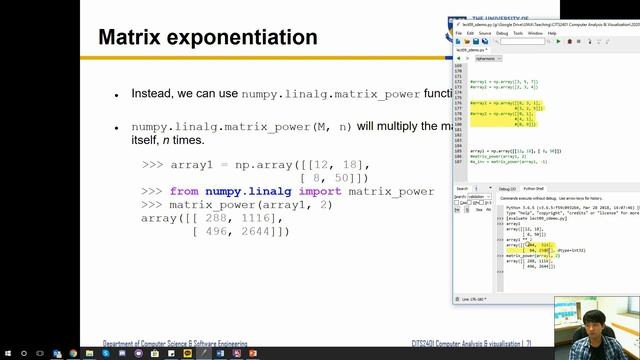
Task: Click the Step Over debugger icon
Action: [599, 41]
